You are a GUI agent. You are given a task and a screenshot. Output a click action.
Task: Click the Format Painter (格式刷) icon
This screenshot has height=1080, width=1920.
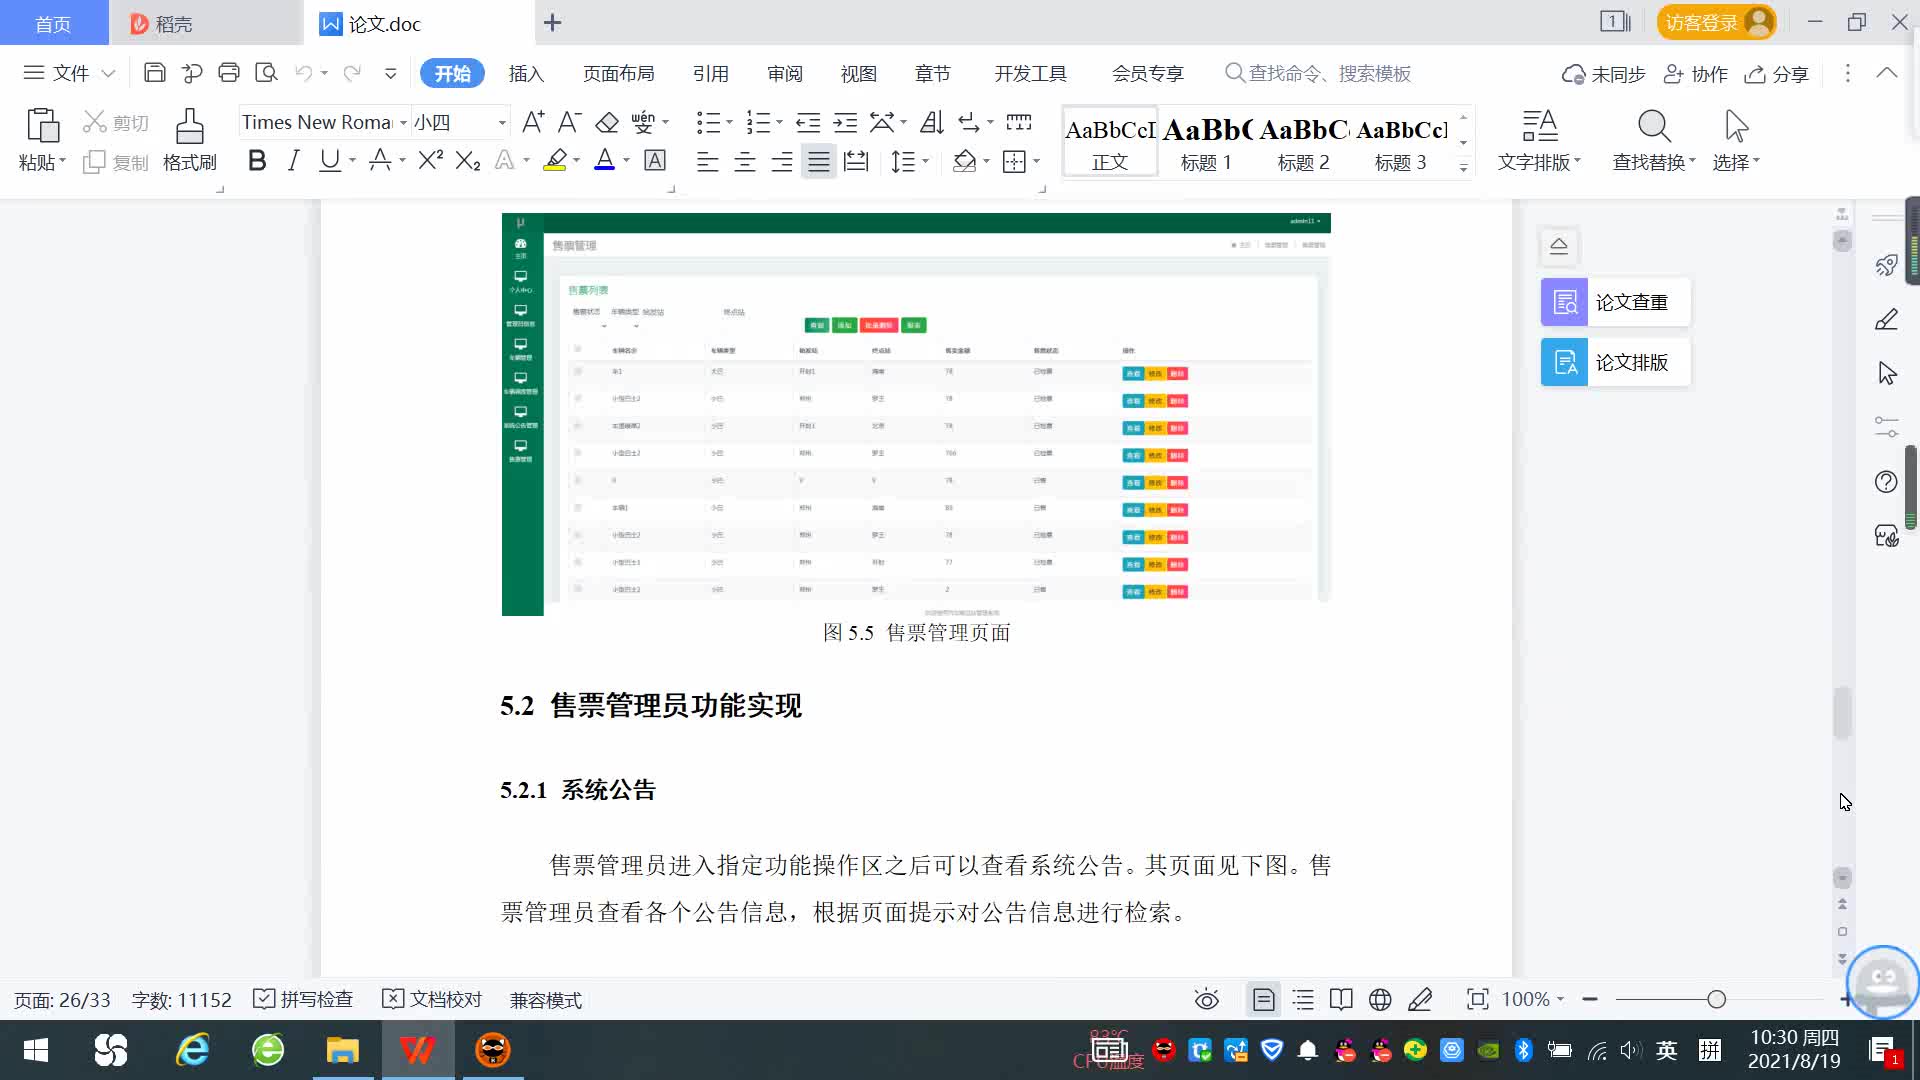click(189, 128)
